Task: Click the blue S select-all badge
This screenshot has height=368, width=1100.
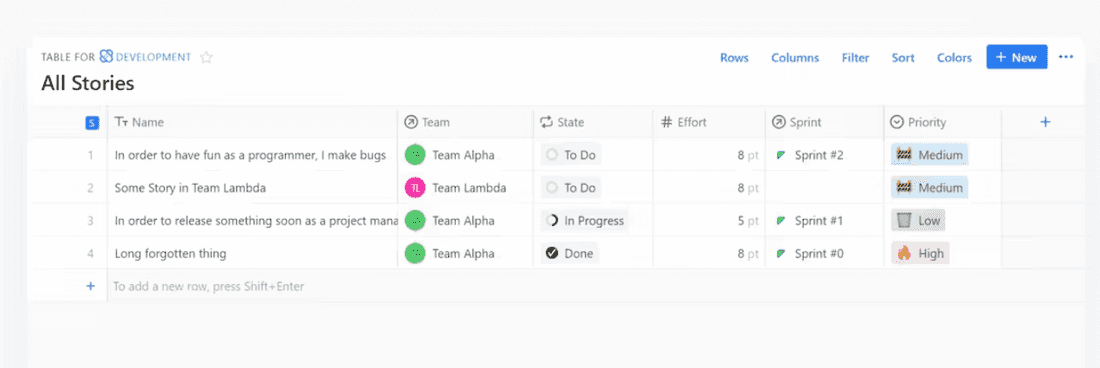Action: tap(91, 123)
